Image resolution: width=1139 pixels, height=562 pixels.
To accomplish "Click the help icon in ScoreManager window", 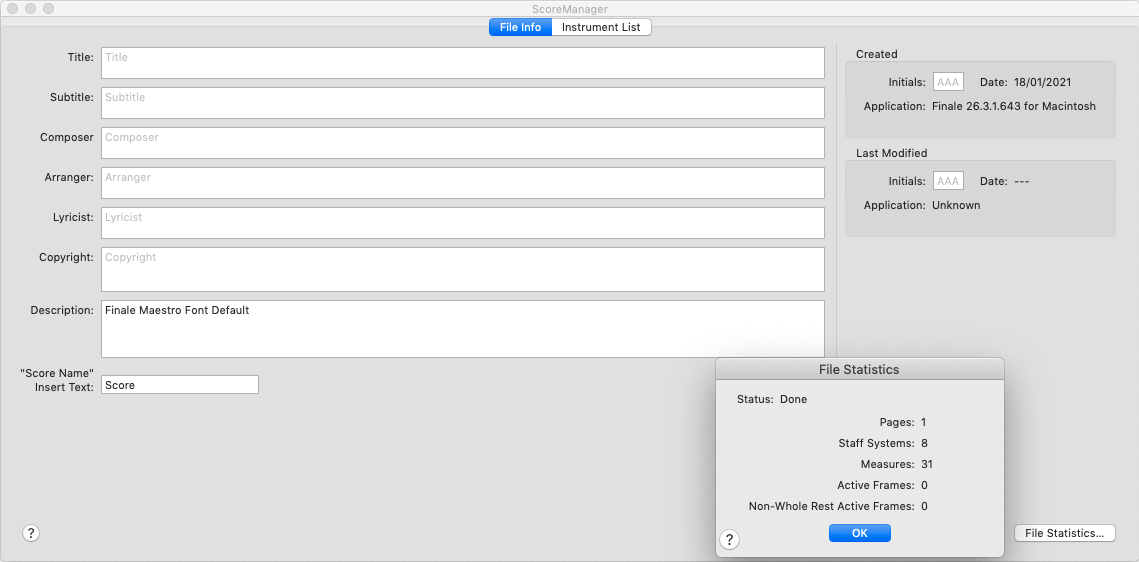I will [31, 533].
